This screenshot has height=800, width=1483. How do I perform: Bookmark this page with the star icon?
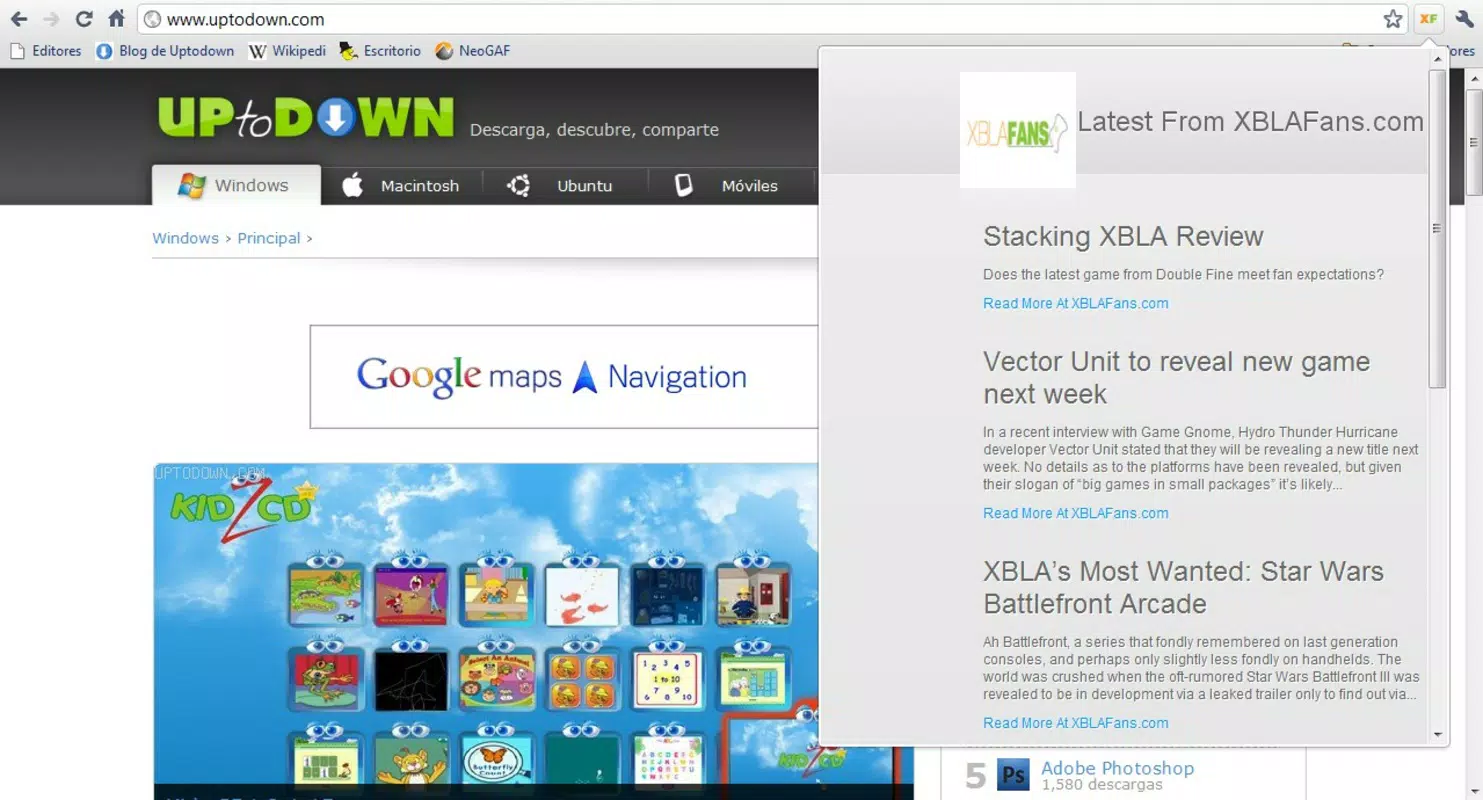click(x=1393, y=19)
